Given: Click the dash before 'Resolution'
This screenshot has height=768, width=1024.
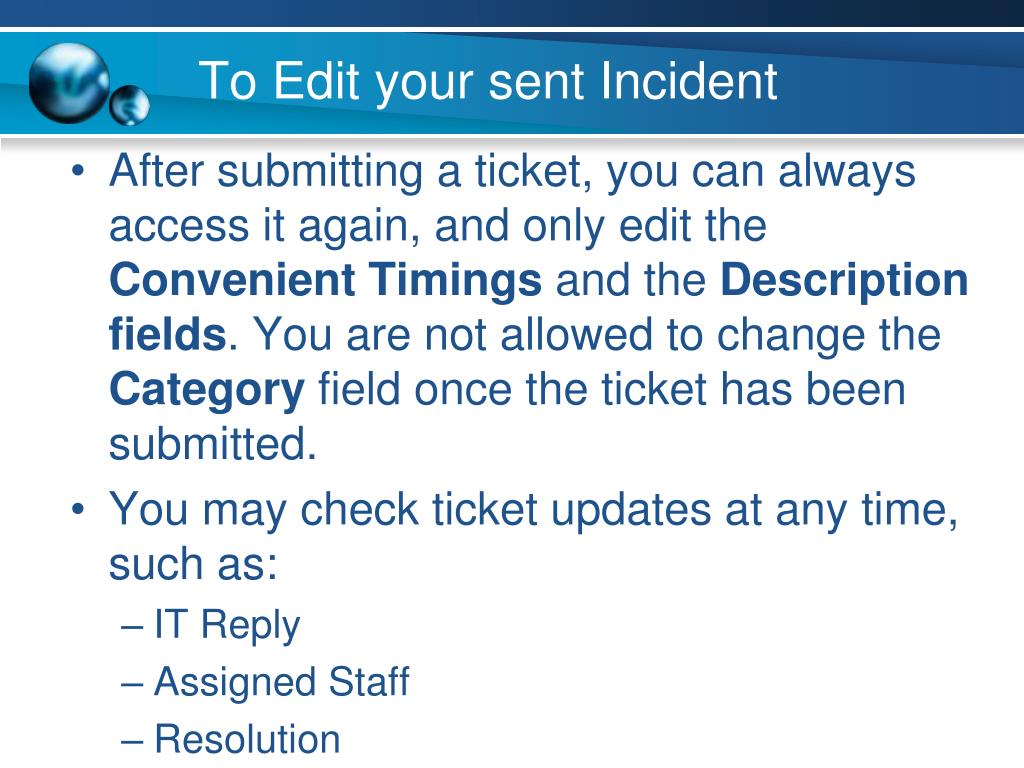Looking at the screenshot, I should click(133, 742).
